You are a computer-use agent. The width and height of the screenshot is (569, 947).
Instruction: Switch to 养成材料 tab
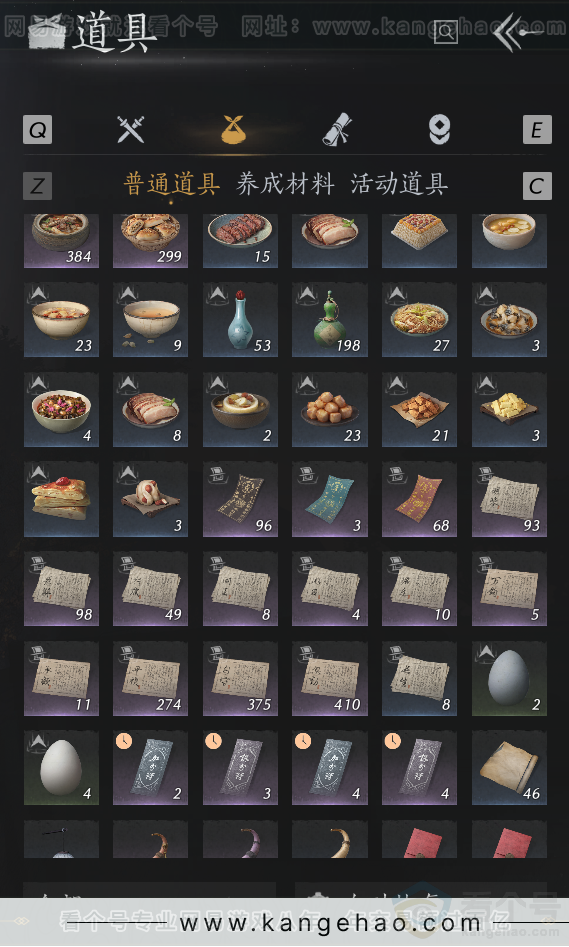(285, 184)
